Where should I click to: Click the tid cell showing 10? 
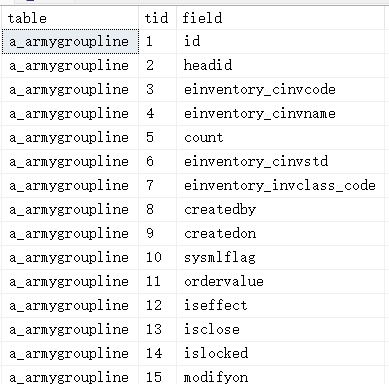pos(157,258)
